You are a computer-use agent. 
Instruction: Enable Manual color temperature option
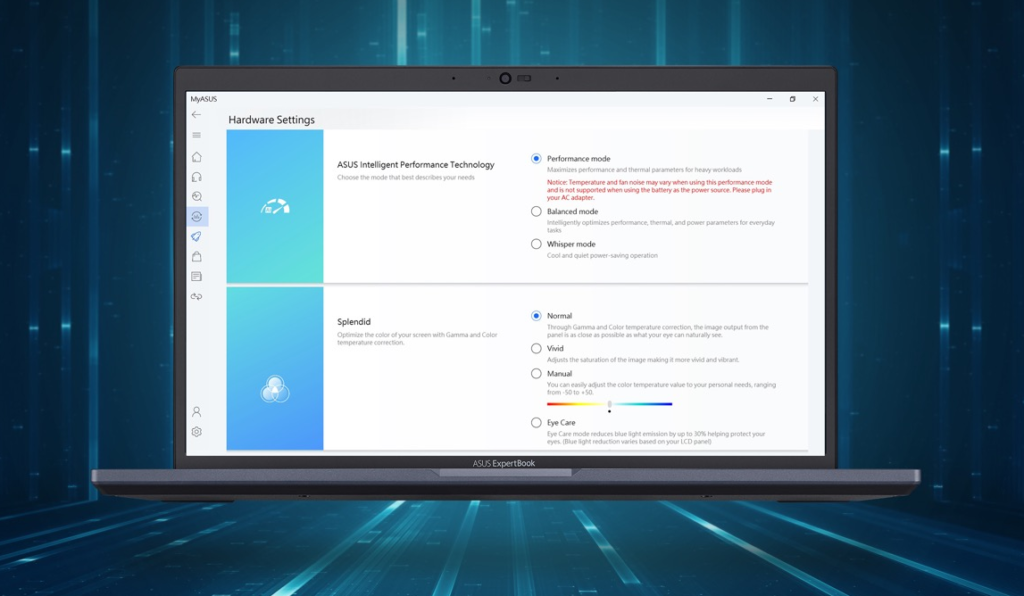(x=537, y=374)
